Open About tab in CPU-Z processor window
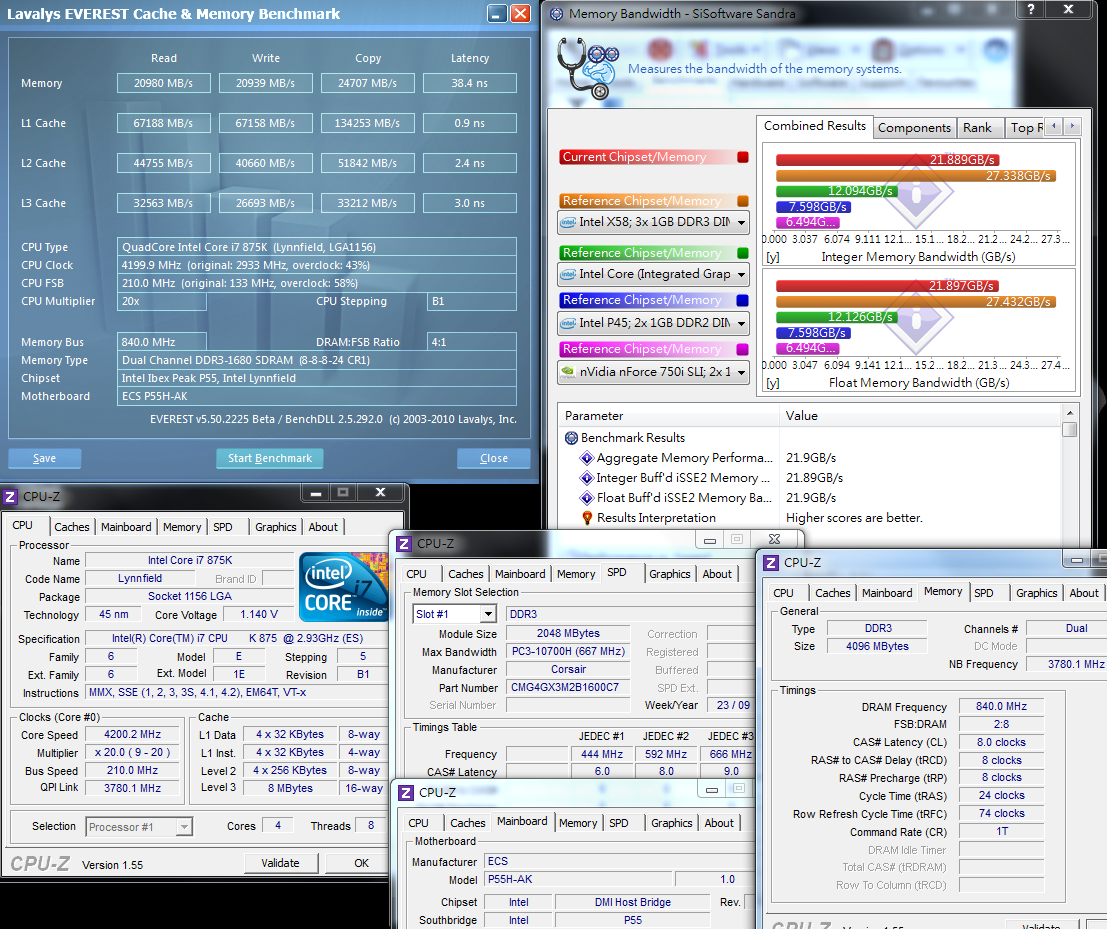Screen dimensions: 1107x929 pyautogui.click(x=323, y=527)
